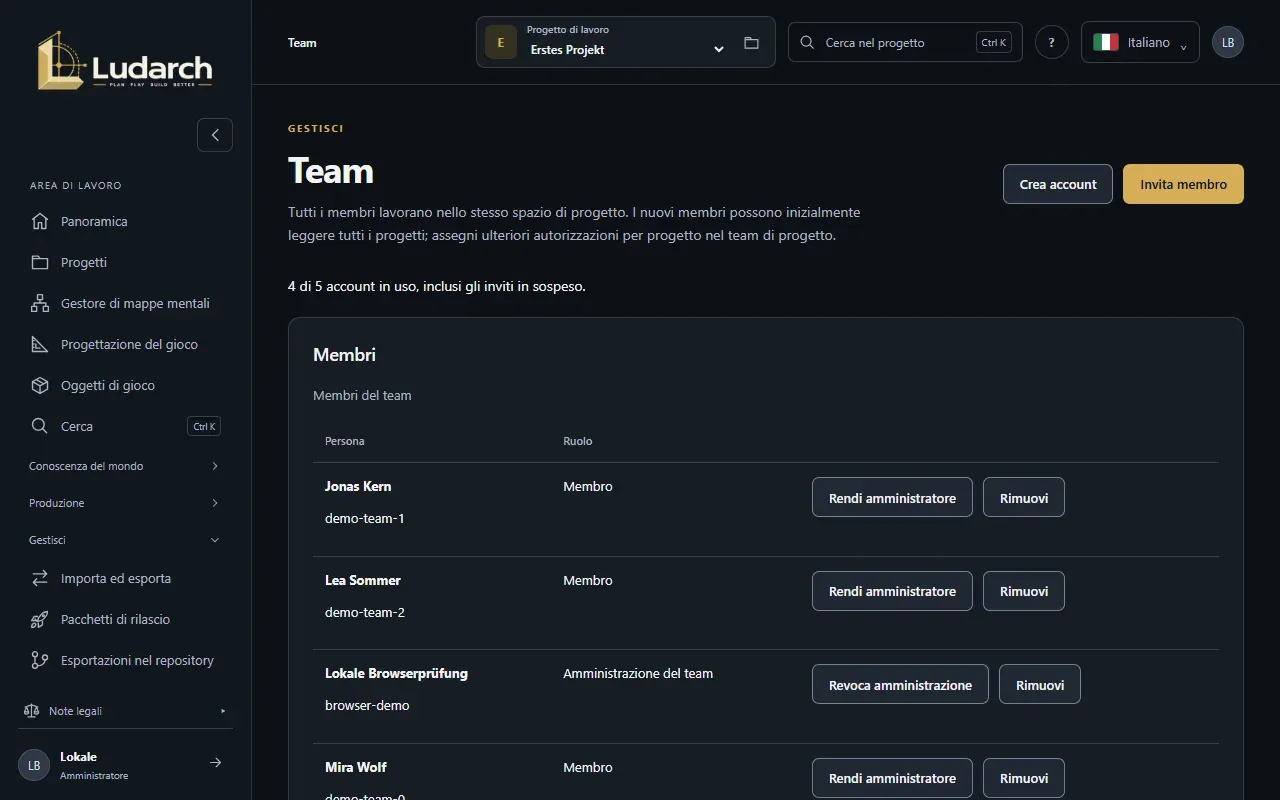Click the Cerca nel progetto search field

905,42
